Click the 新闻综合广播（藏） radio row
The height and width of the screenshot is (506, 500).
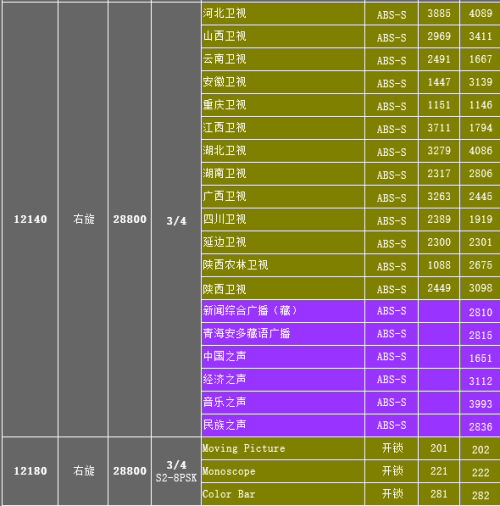pyautogui.click(x=351, y=311)
